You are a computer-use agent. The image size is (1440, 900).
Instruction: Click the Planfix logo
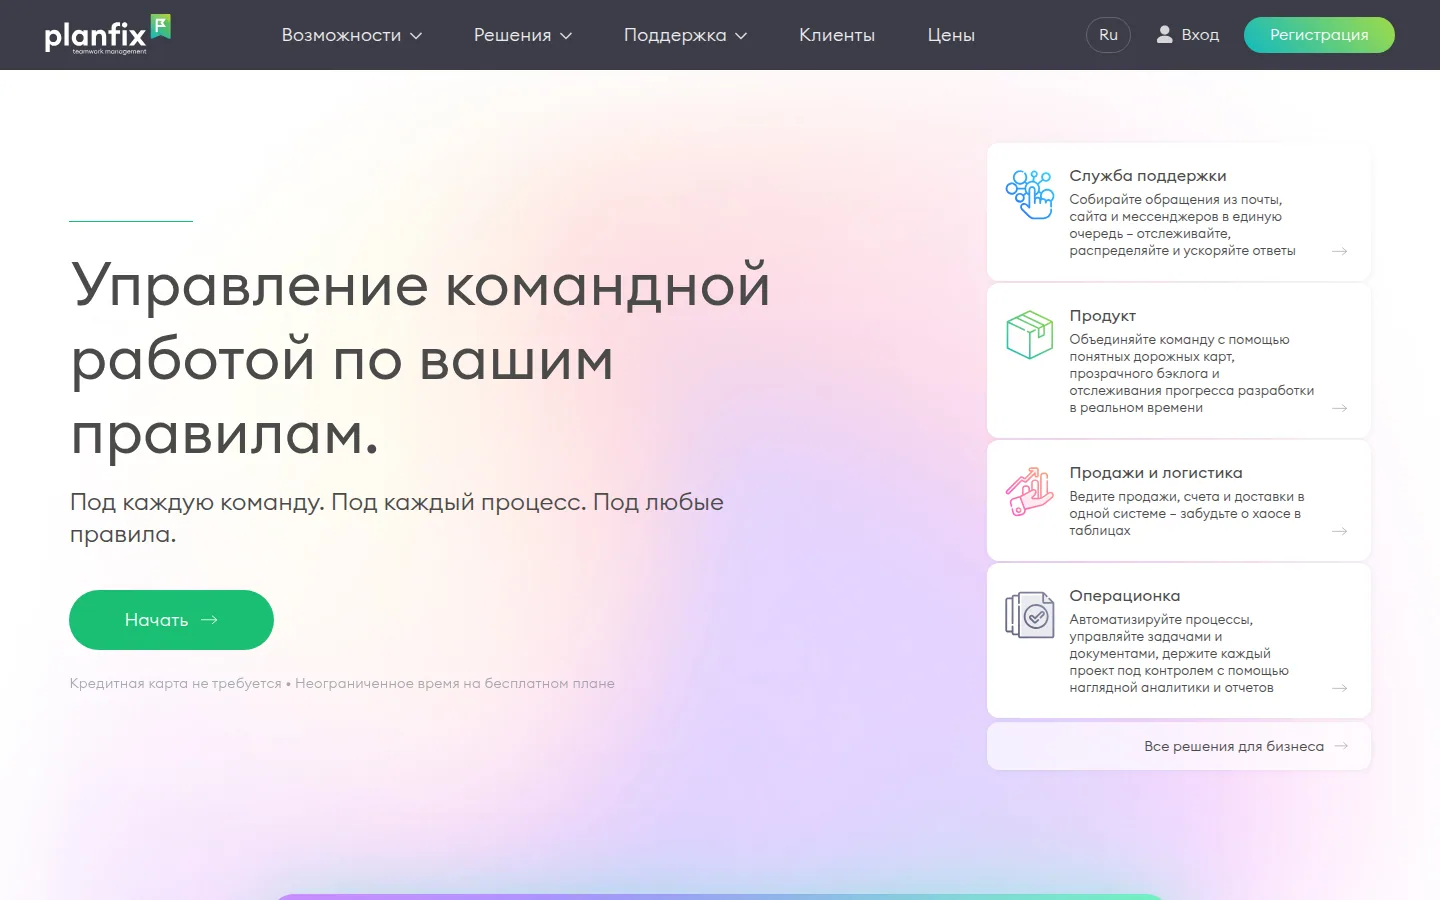coord(108,35)
